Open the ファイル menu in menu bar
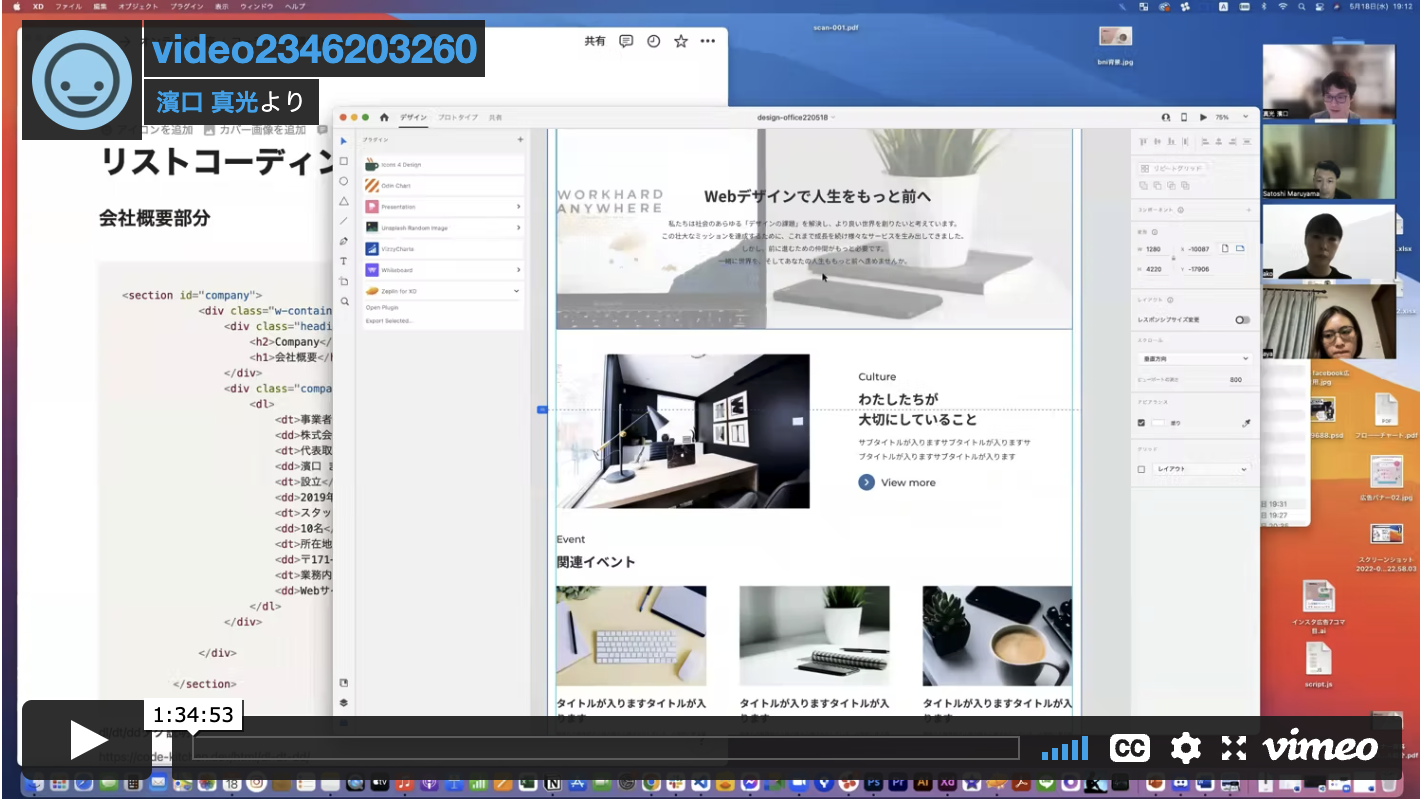The image size is (1420, 800). coord(69,6)
